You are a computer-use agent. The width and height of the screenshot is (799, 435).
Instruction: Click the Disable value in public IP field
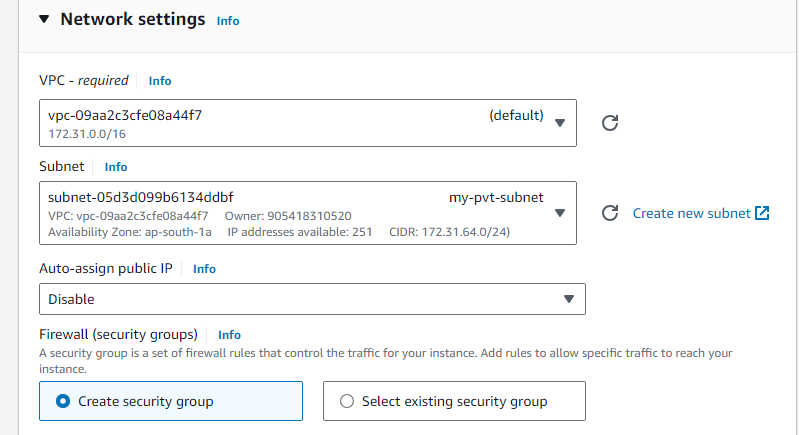[x=72, y=299]
